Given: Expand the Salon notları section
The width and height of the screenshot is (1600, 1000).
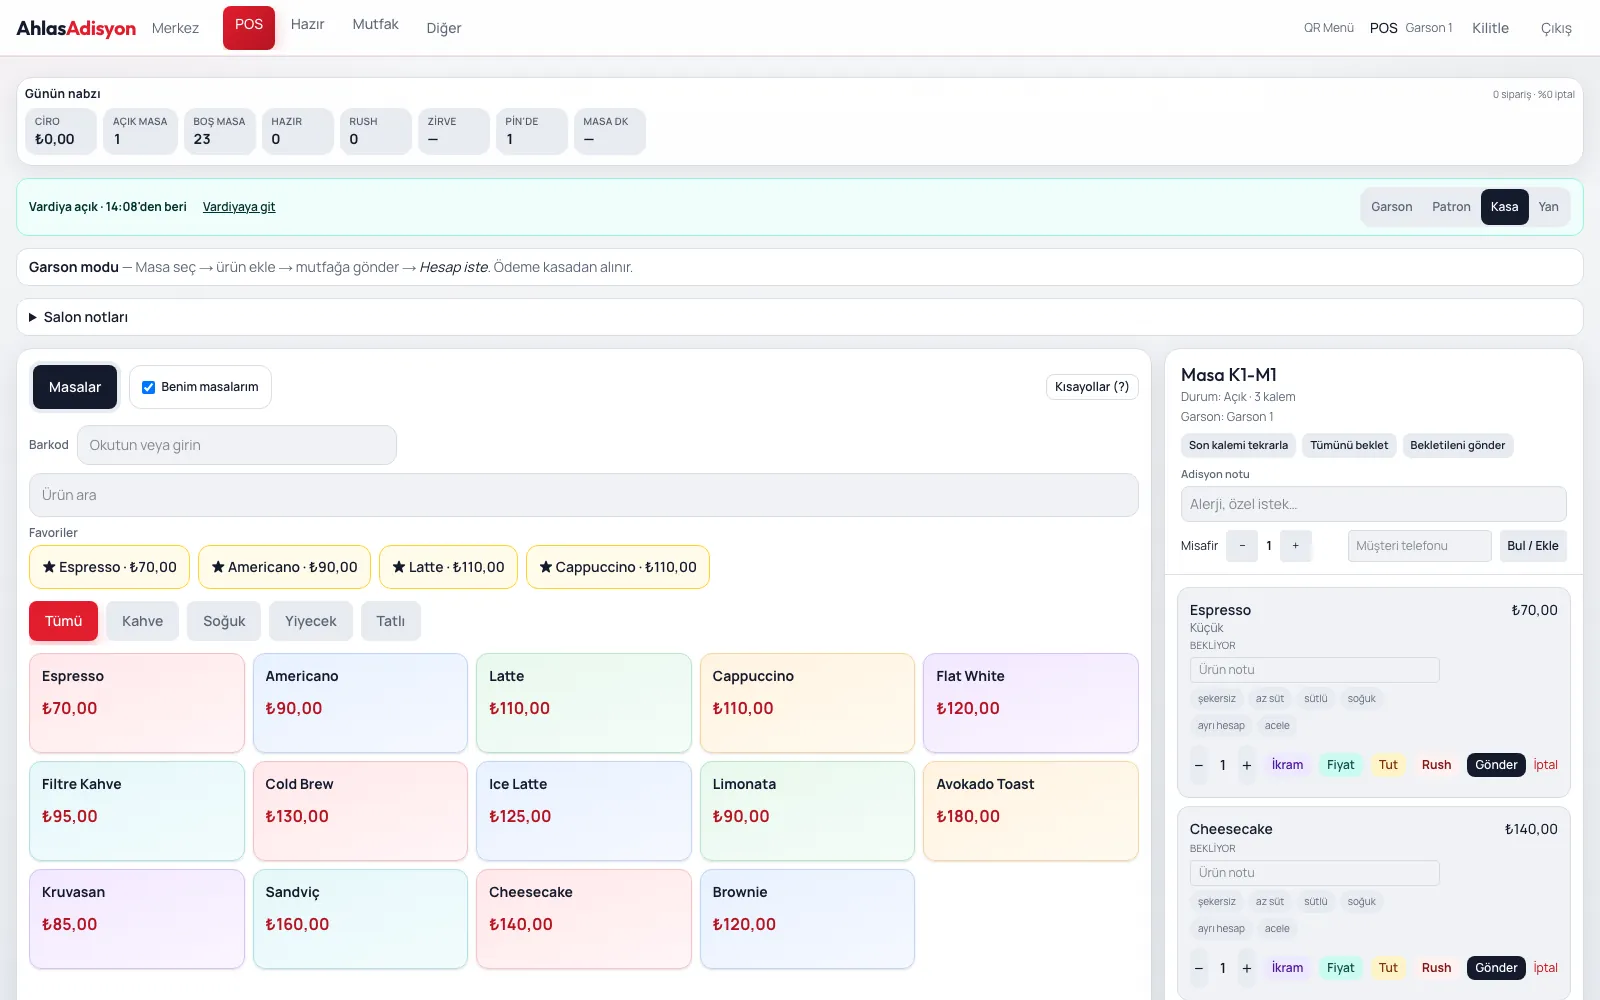Looking at the screenshot, I should pos(800,317).
